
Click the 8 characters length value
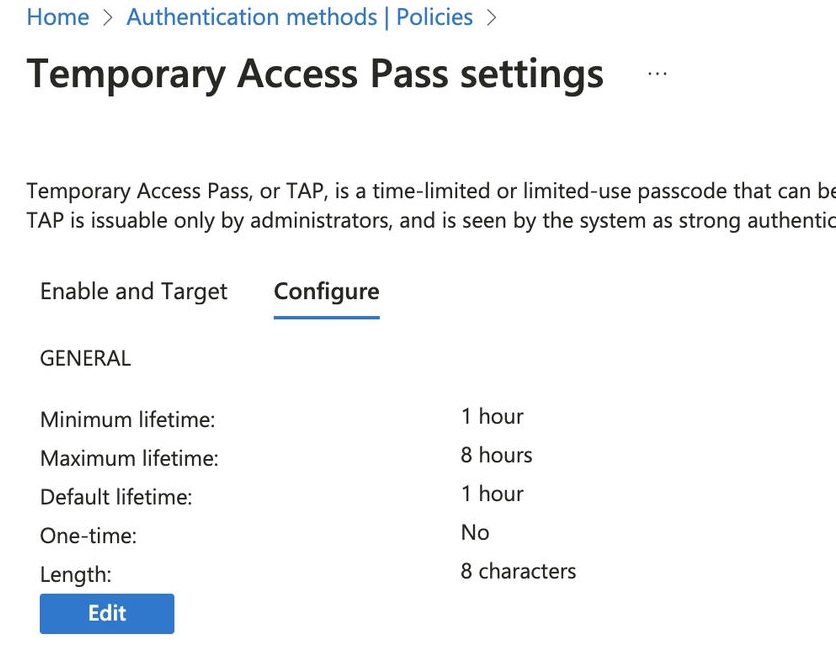click(x=518, y=571)
